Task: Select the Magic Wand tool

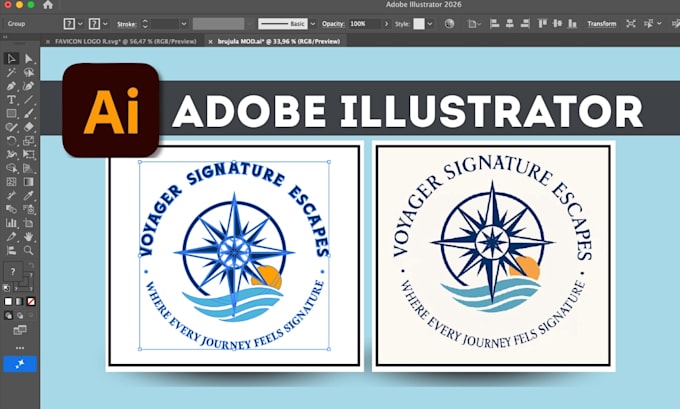Action: click(11, 72)
